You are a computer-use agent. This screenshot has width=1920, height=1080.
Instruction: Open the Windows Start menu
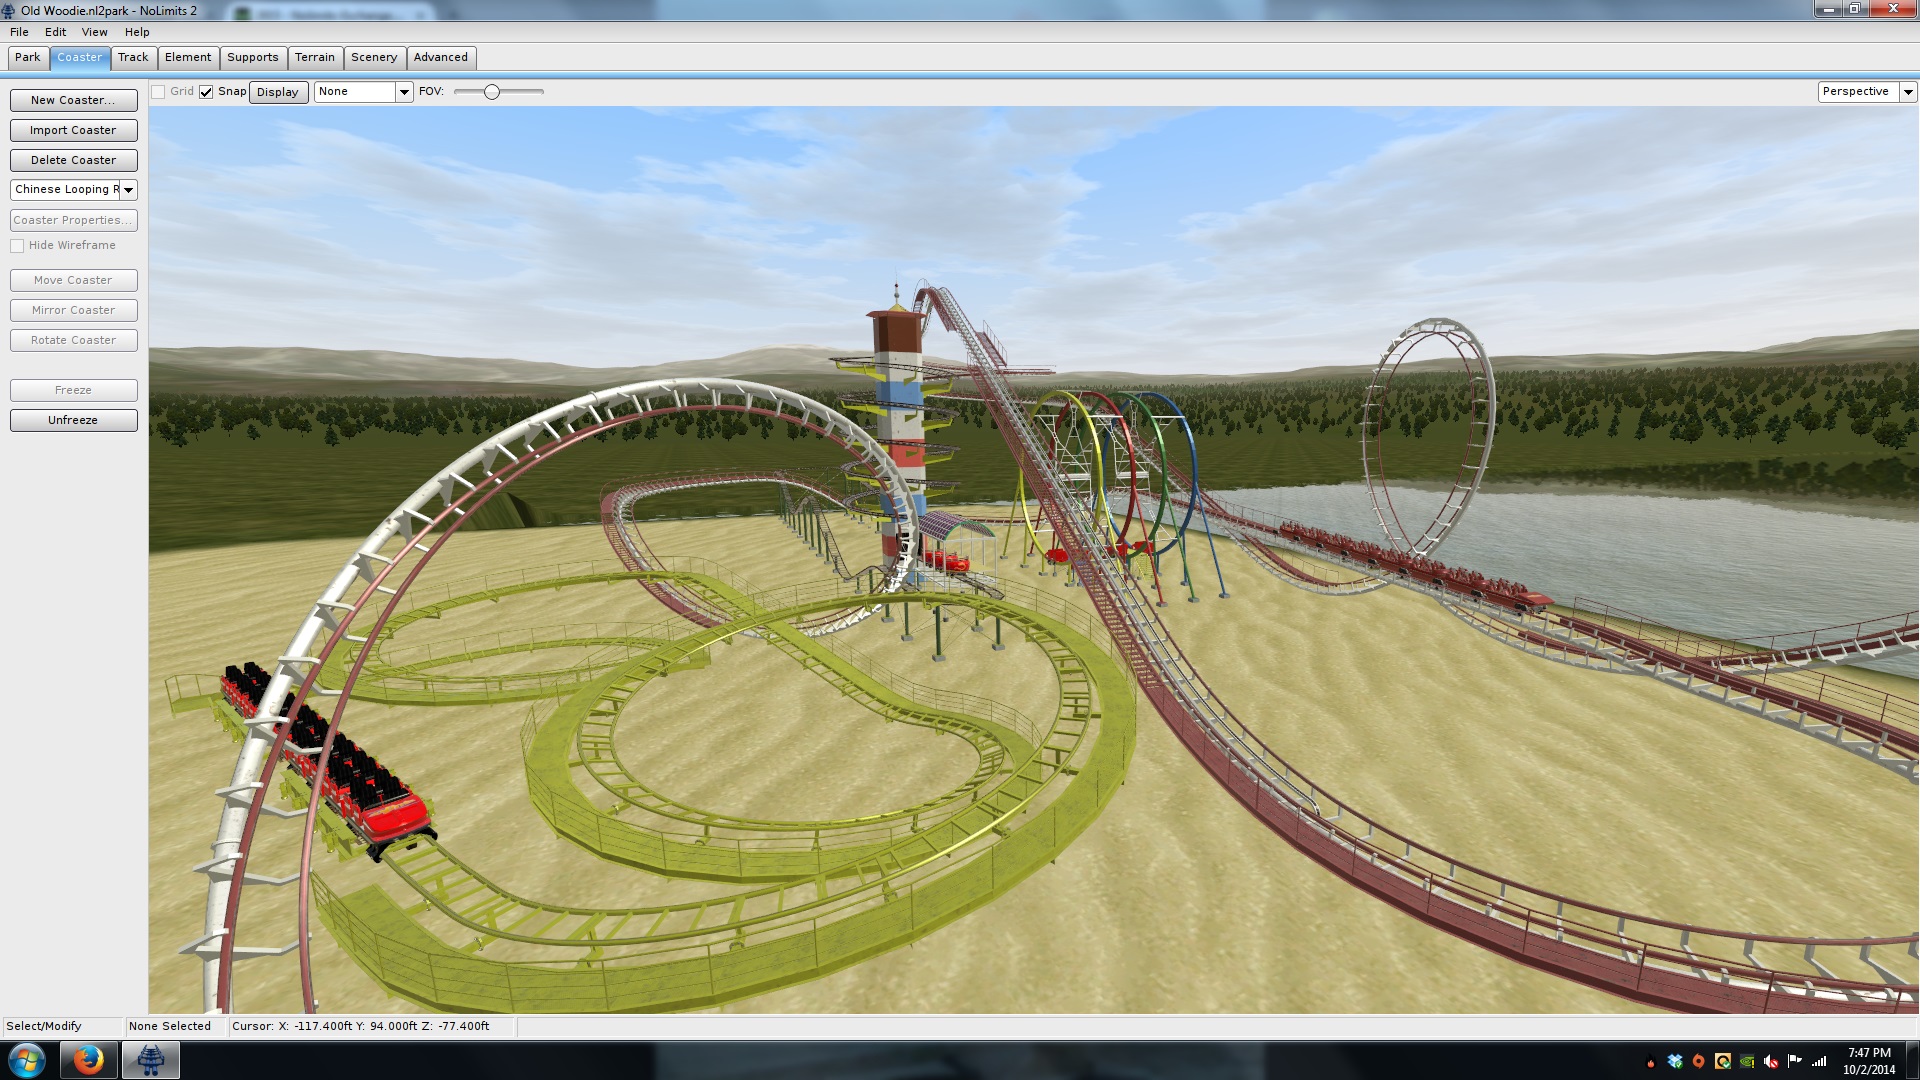pos(27,1060)
